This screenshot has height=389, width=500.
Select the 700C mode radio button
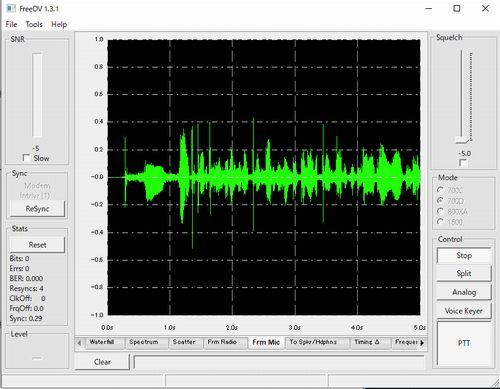[x=441, y=190]
